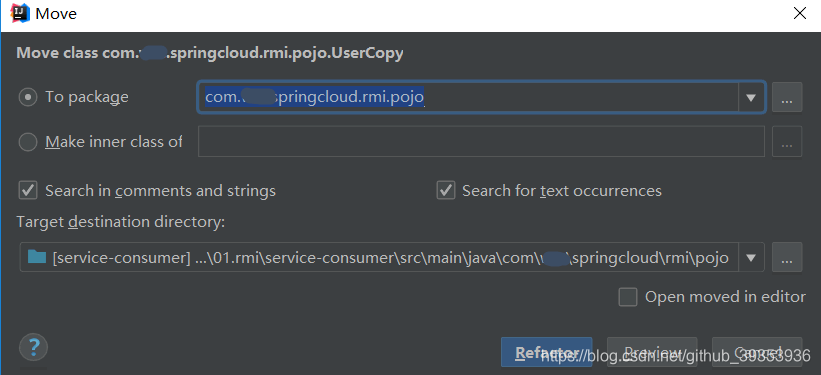
Task: Select the To package radio button
Action: 28,97
